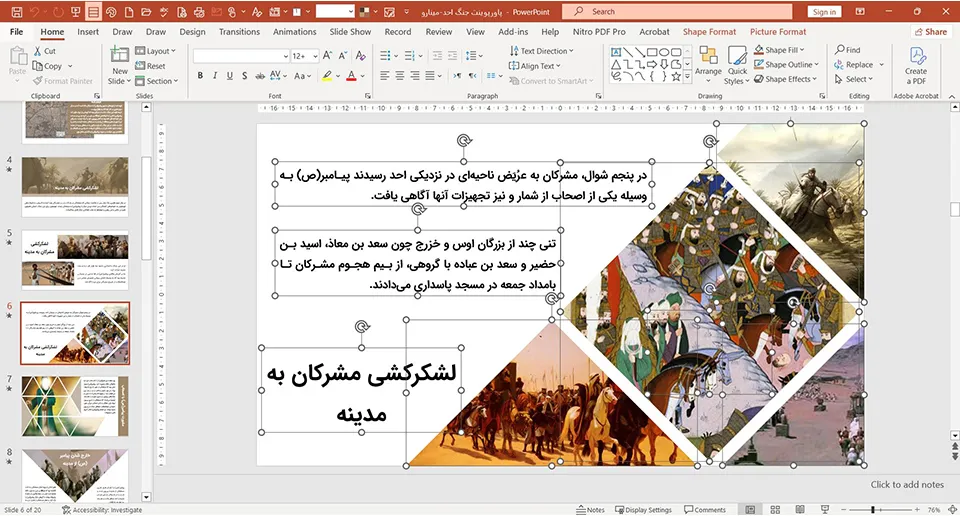
Task: Save the presentation from the quick access toolbar
Action: (x=17, y=12)
